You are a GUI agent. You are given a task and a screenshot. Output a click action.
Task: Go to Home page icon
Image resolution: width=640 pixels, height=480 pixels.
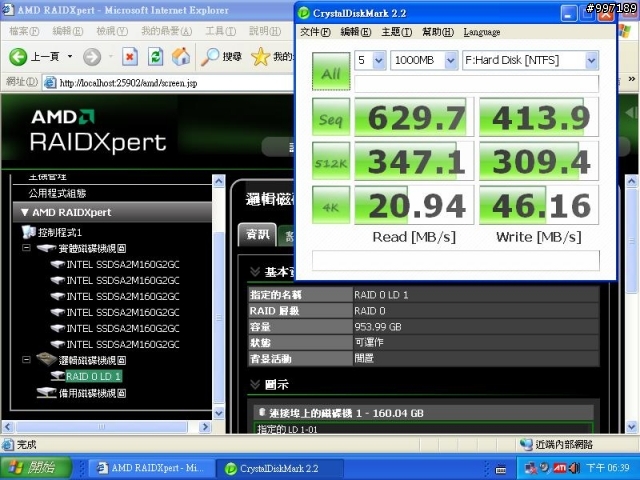pos(181,57)
